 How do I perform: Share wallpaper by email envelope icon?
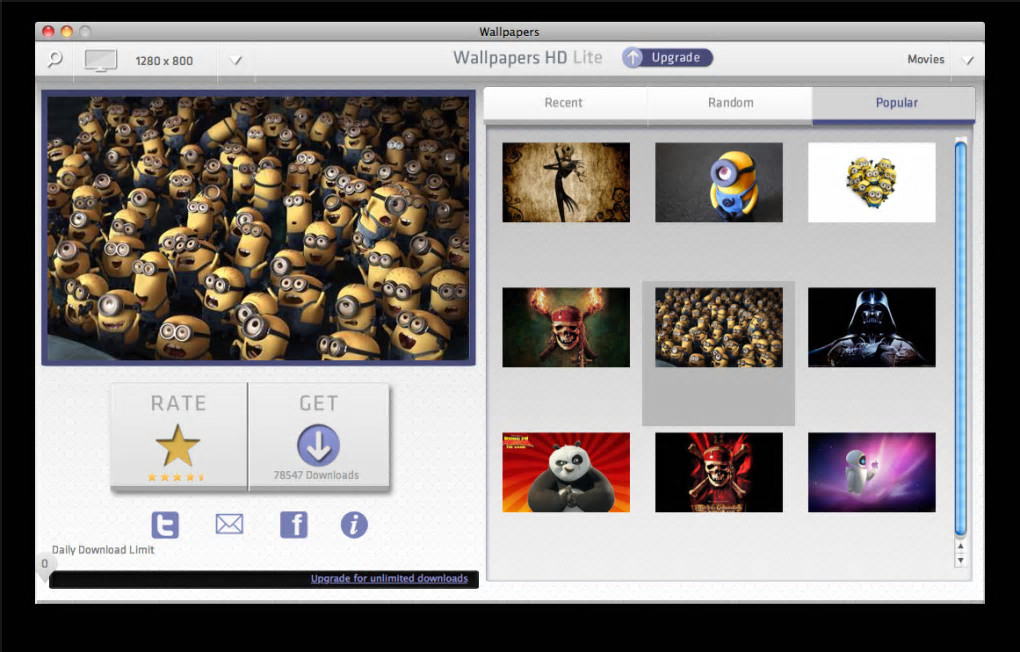coord(230,524)
